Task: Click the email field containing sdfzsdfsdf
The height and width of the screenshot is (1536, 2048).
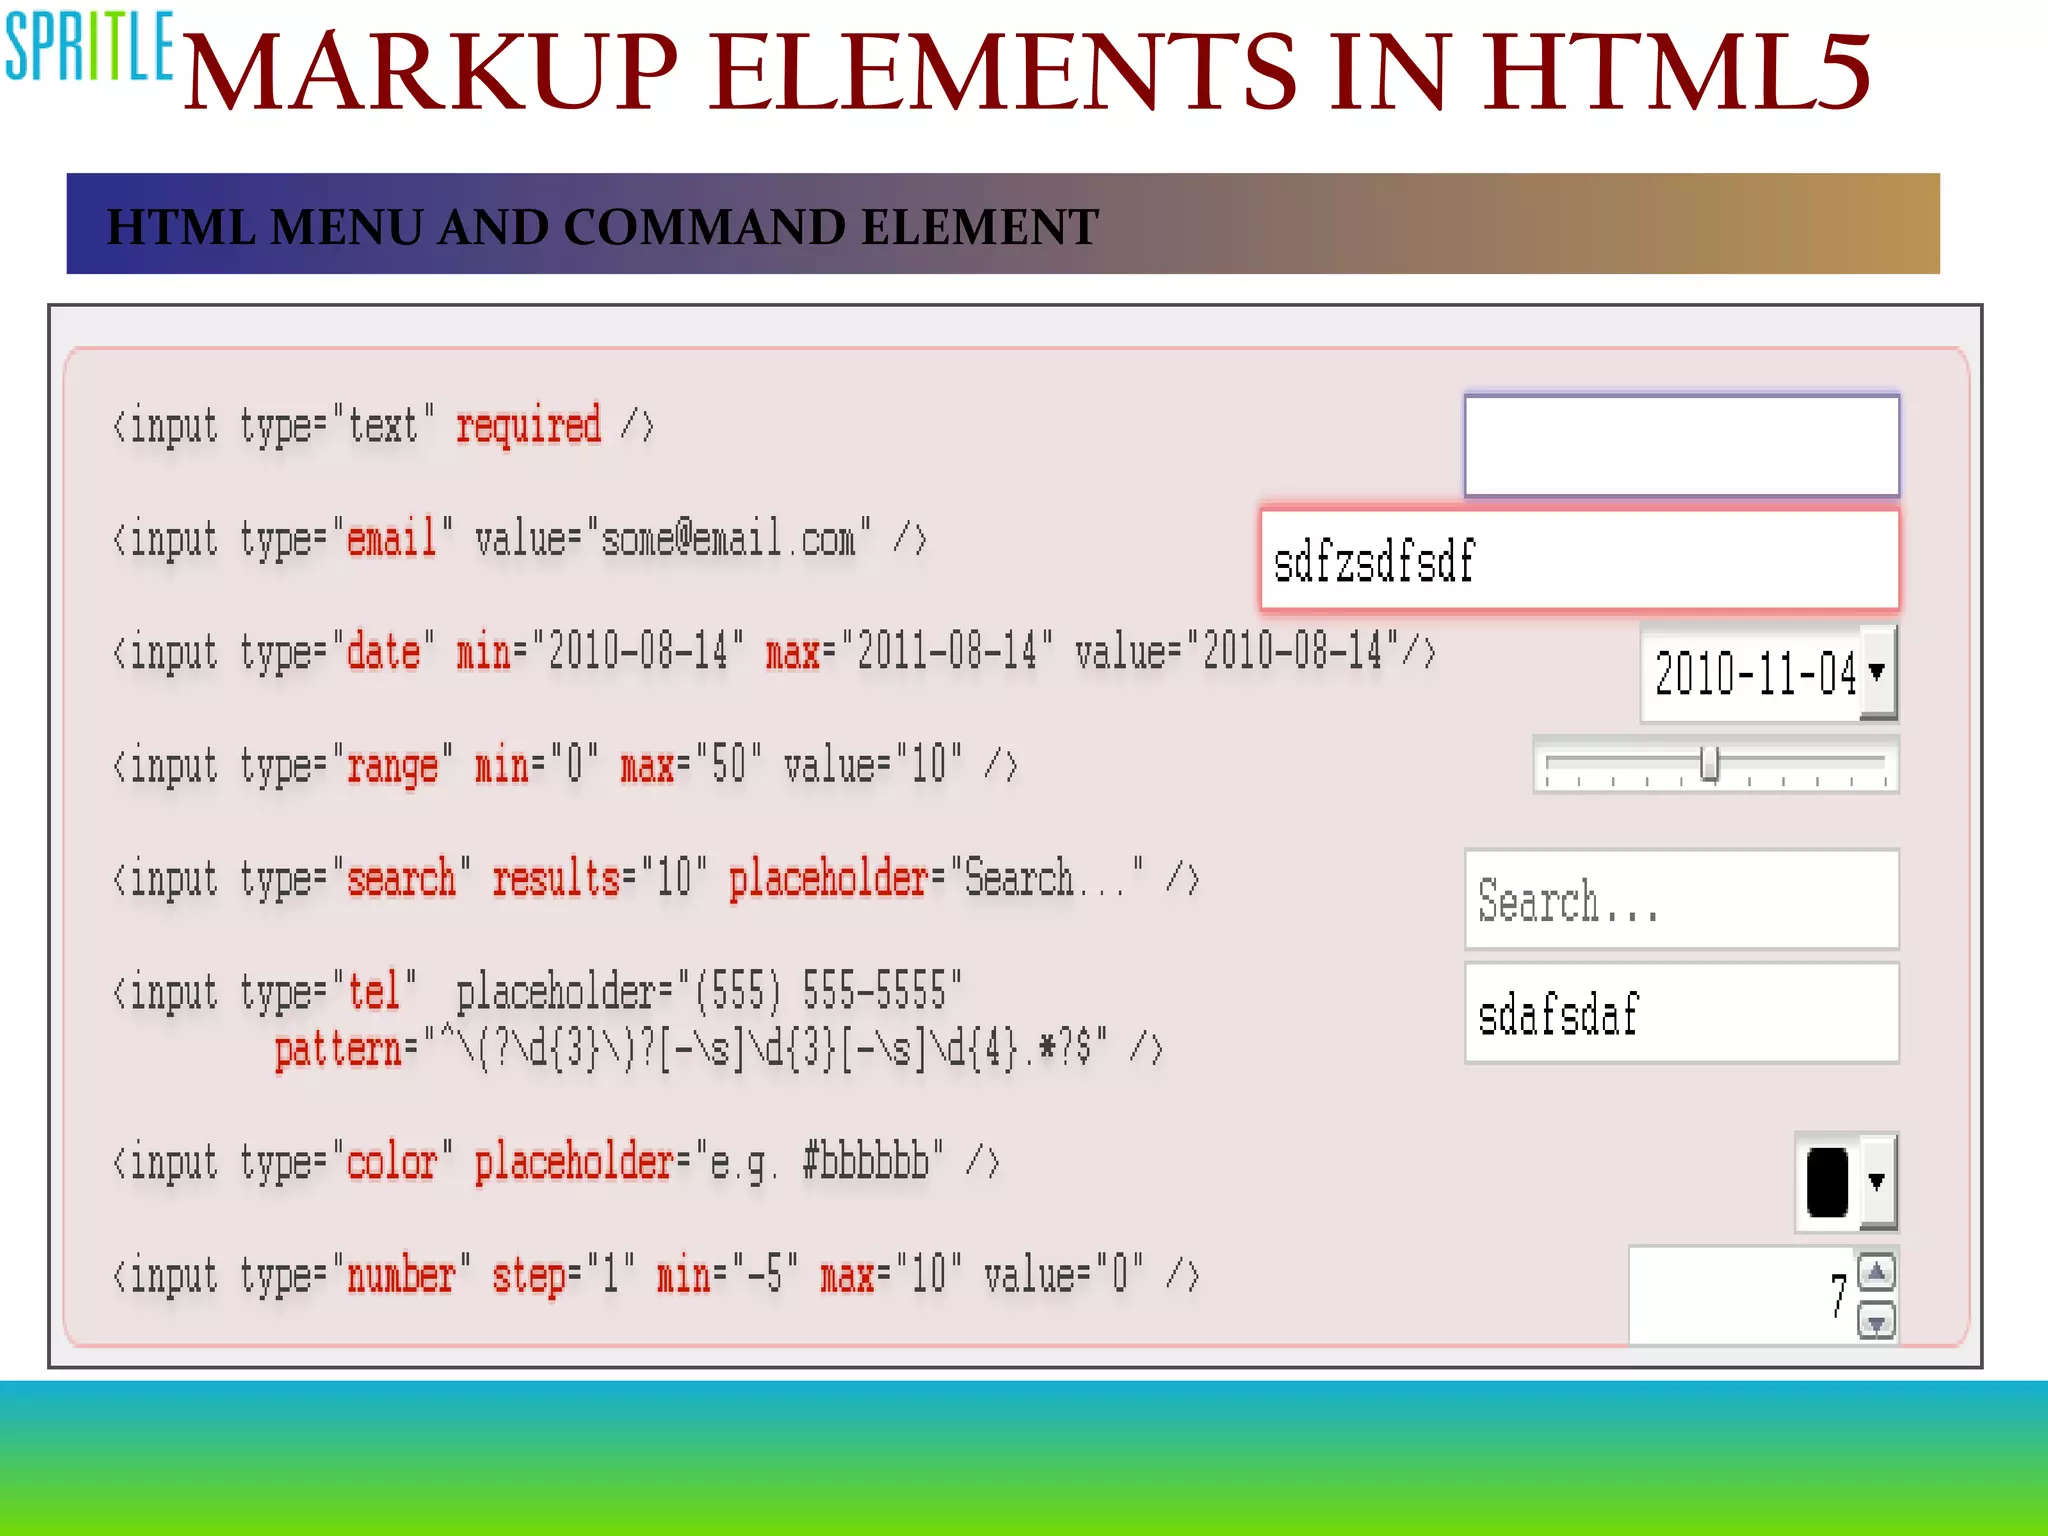Action: click(x=1580, y=560)
